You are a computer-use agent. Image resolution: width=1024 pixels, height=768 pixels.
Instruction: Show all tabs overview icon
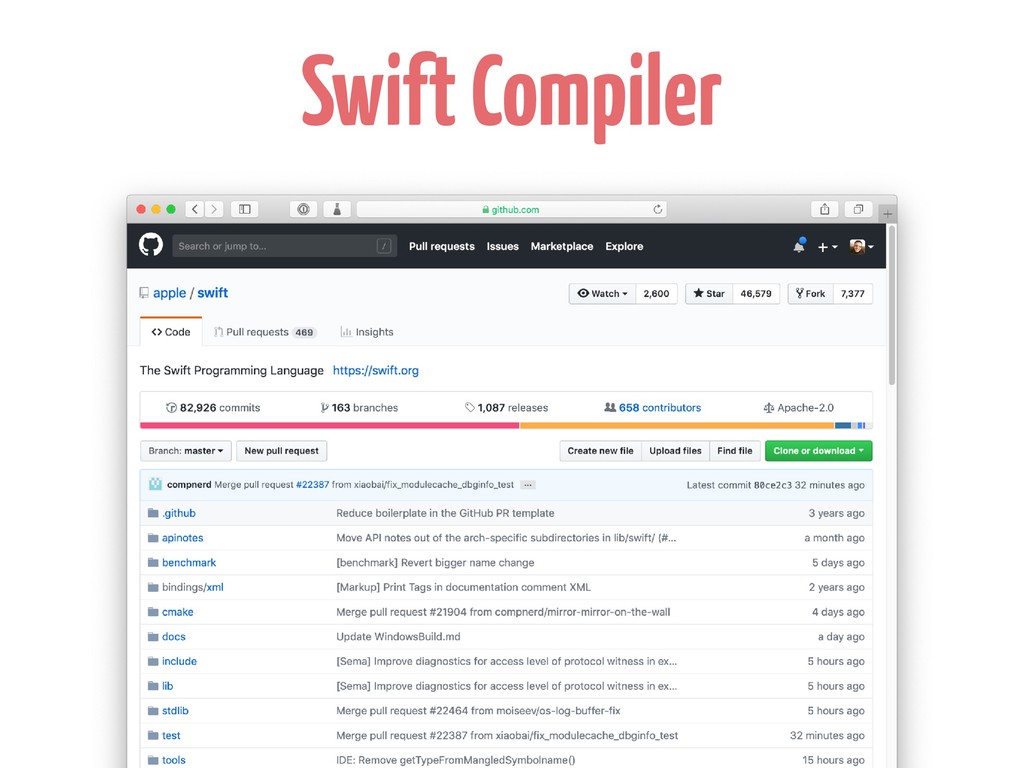coord(858,209)
